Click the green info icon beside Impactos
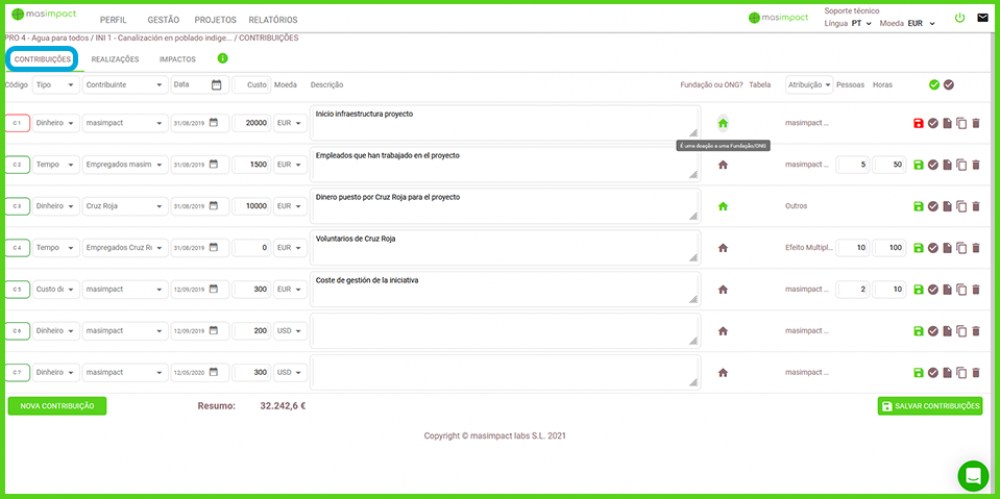Image resolution: width=1000 pixels, height=499 pixels. (x=223, y=59)
